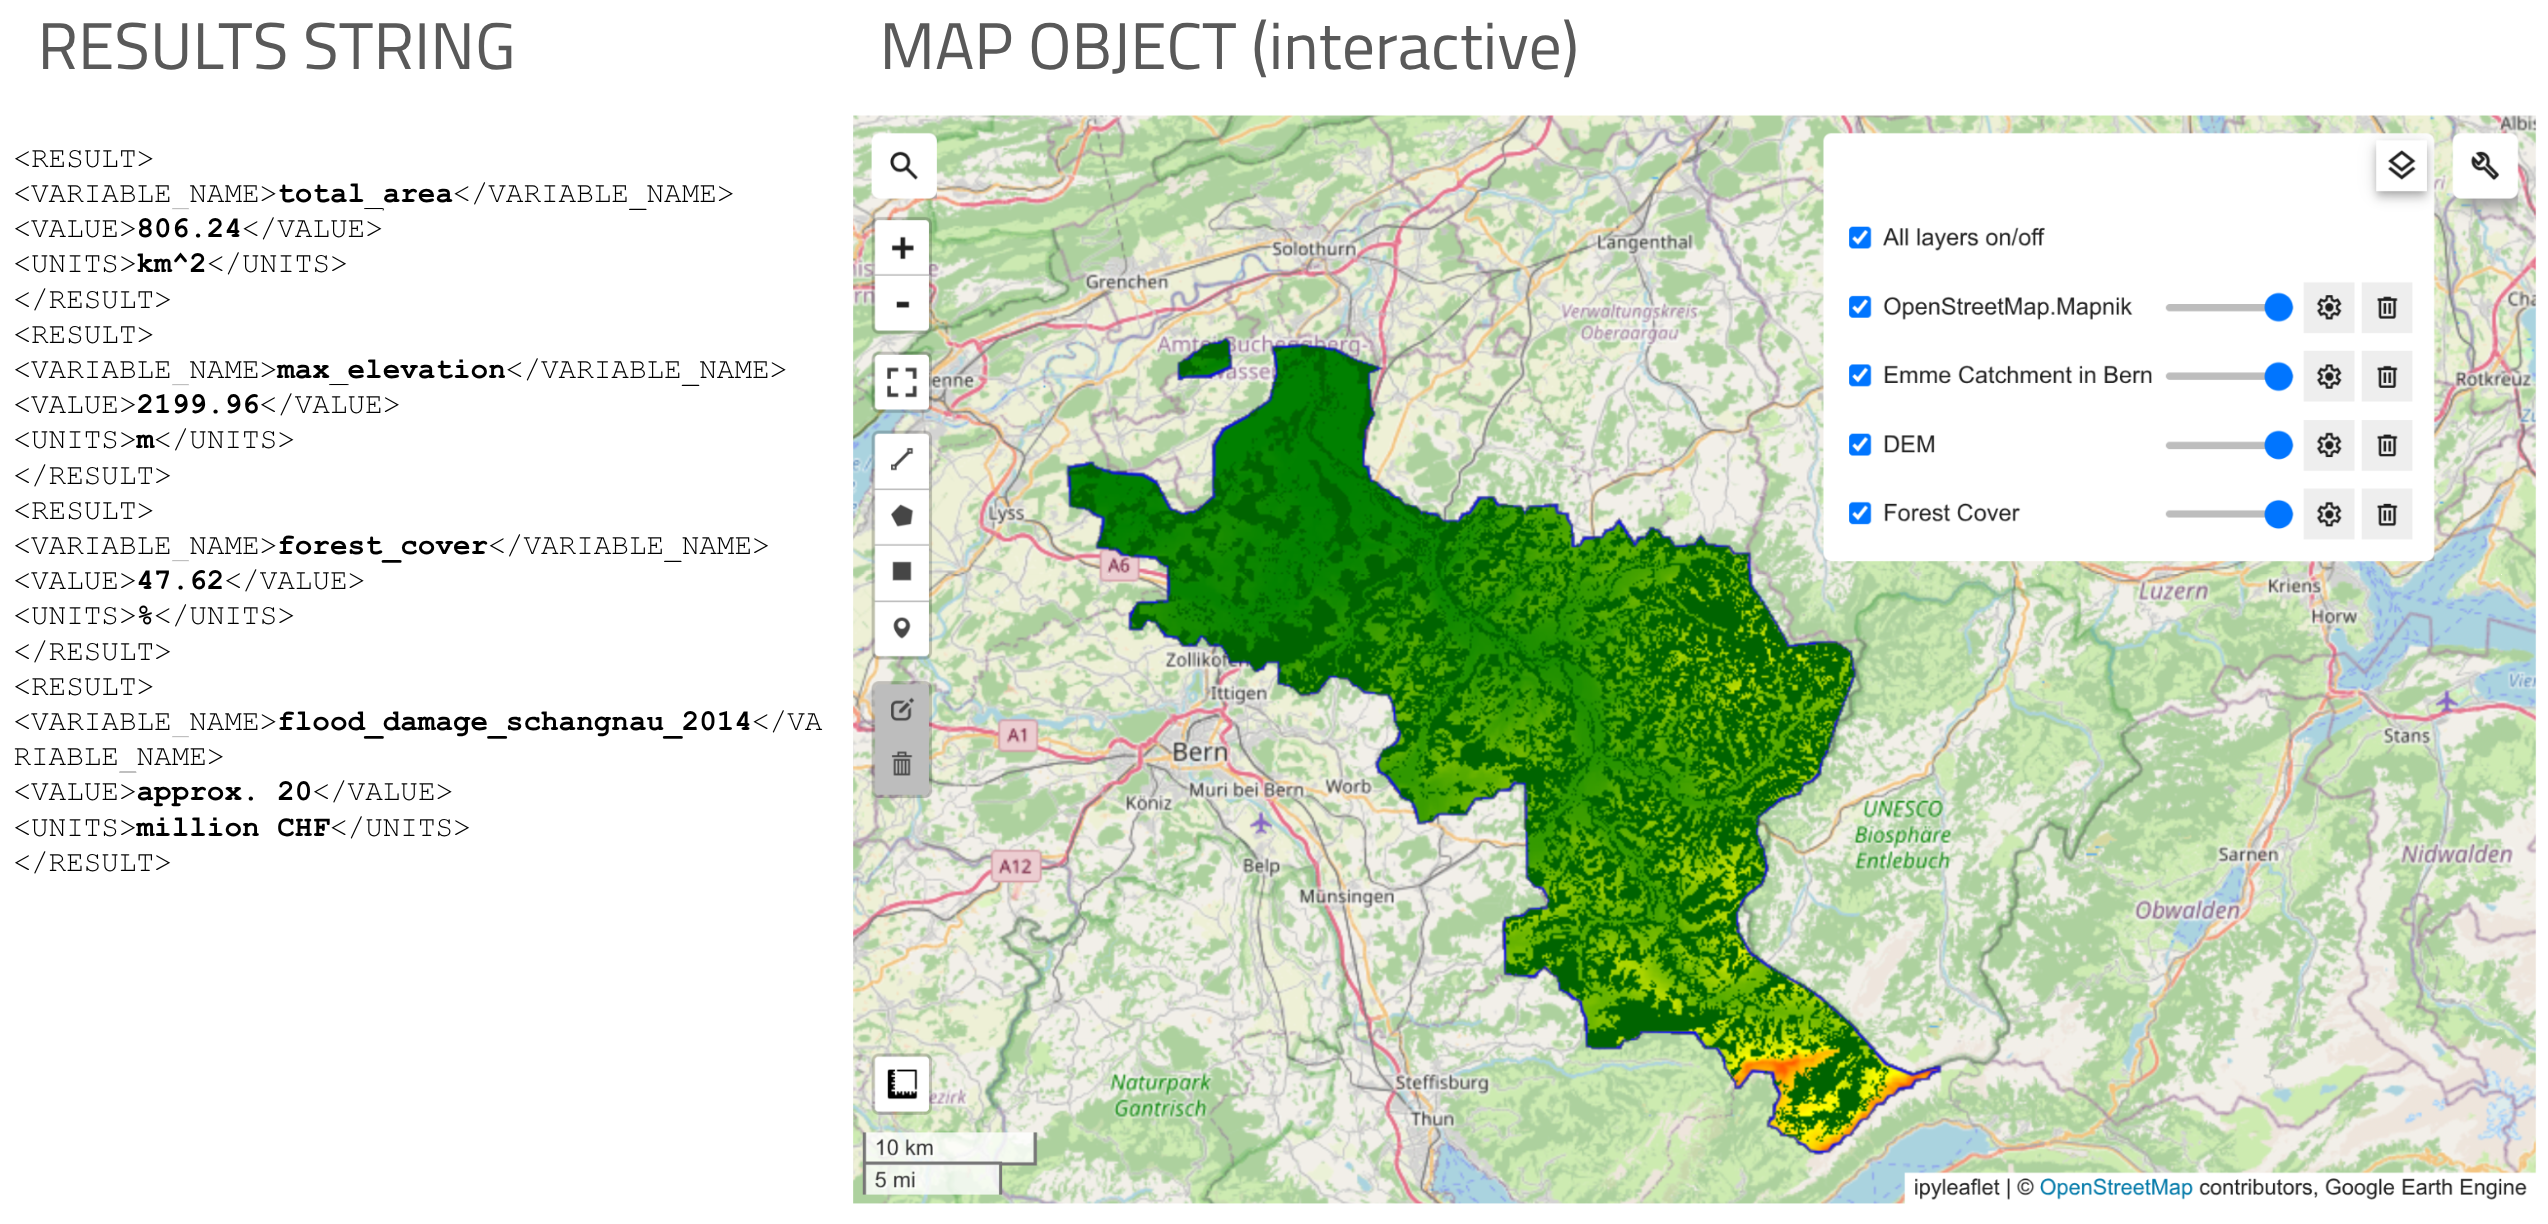The width and height of the screenshot is (2548, 1224).
Task: Click the Solothurn label on map
Action: pos(1314,248)
